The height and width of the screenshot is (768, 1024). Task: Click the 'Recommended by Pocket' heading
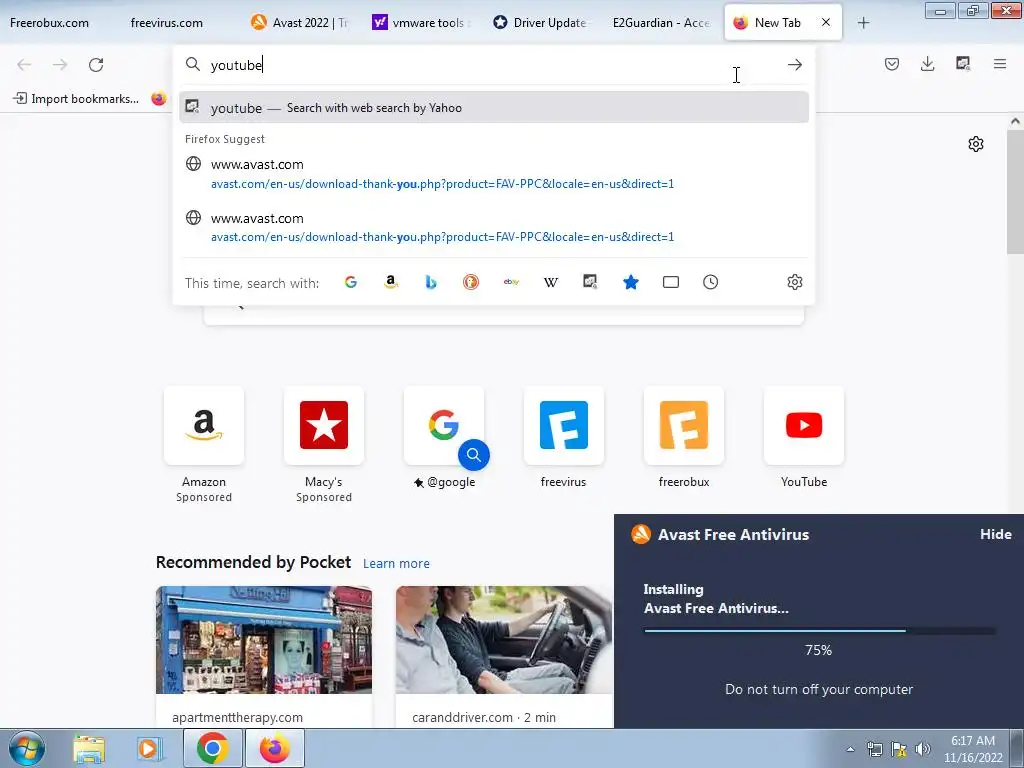click(253, 562)
